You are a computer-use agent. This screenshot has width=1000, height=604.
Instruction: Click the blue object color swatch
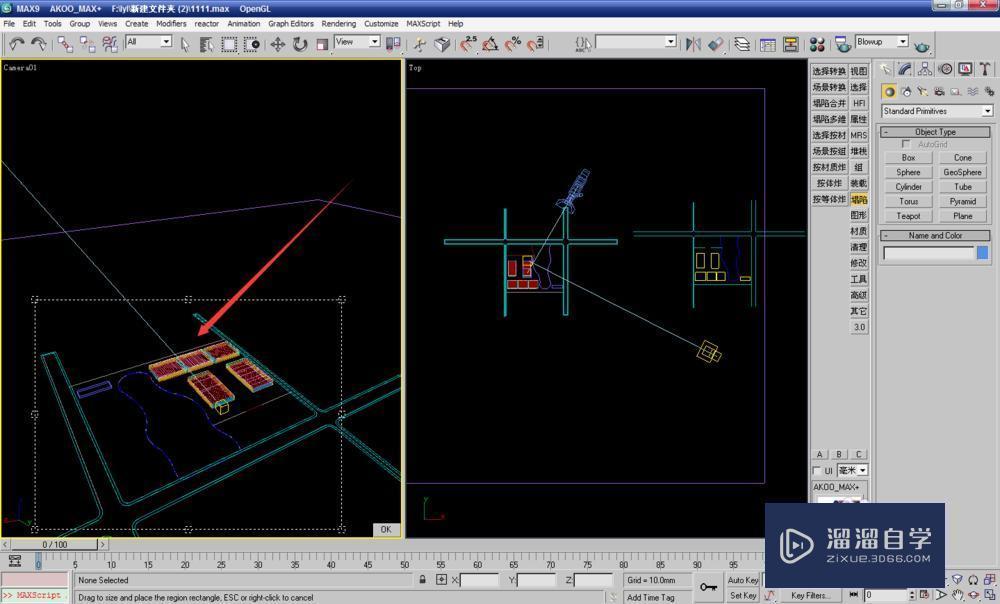[982, 253]
